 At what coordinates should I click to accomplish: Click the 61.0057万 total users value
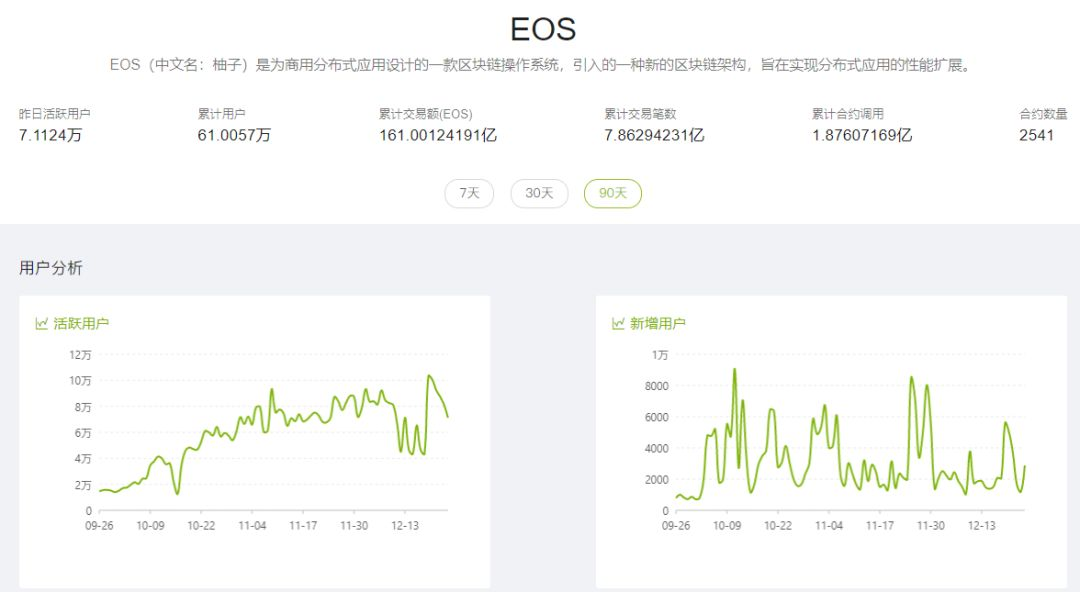(234, 135)
